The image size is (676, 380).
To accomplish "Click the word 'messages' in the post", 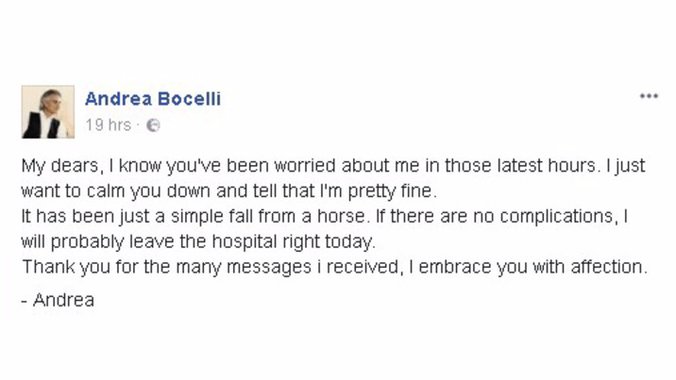I will 269,268.
